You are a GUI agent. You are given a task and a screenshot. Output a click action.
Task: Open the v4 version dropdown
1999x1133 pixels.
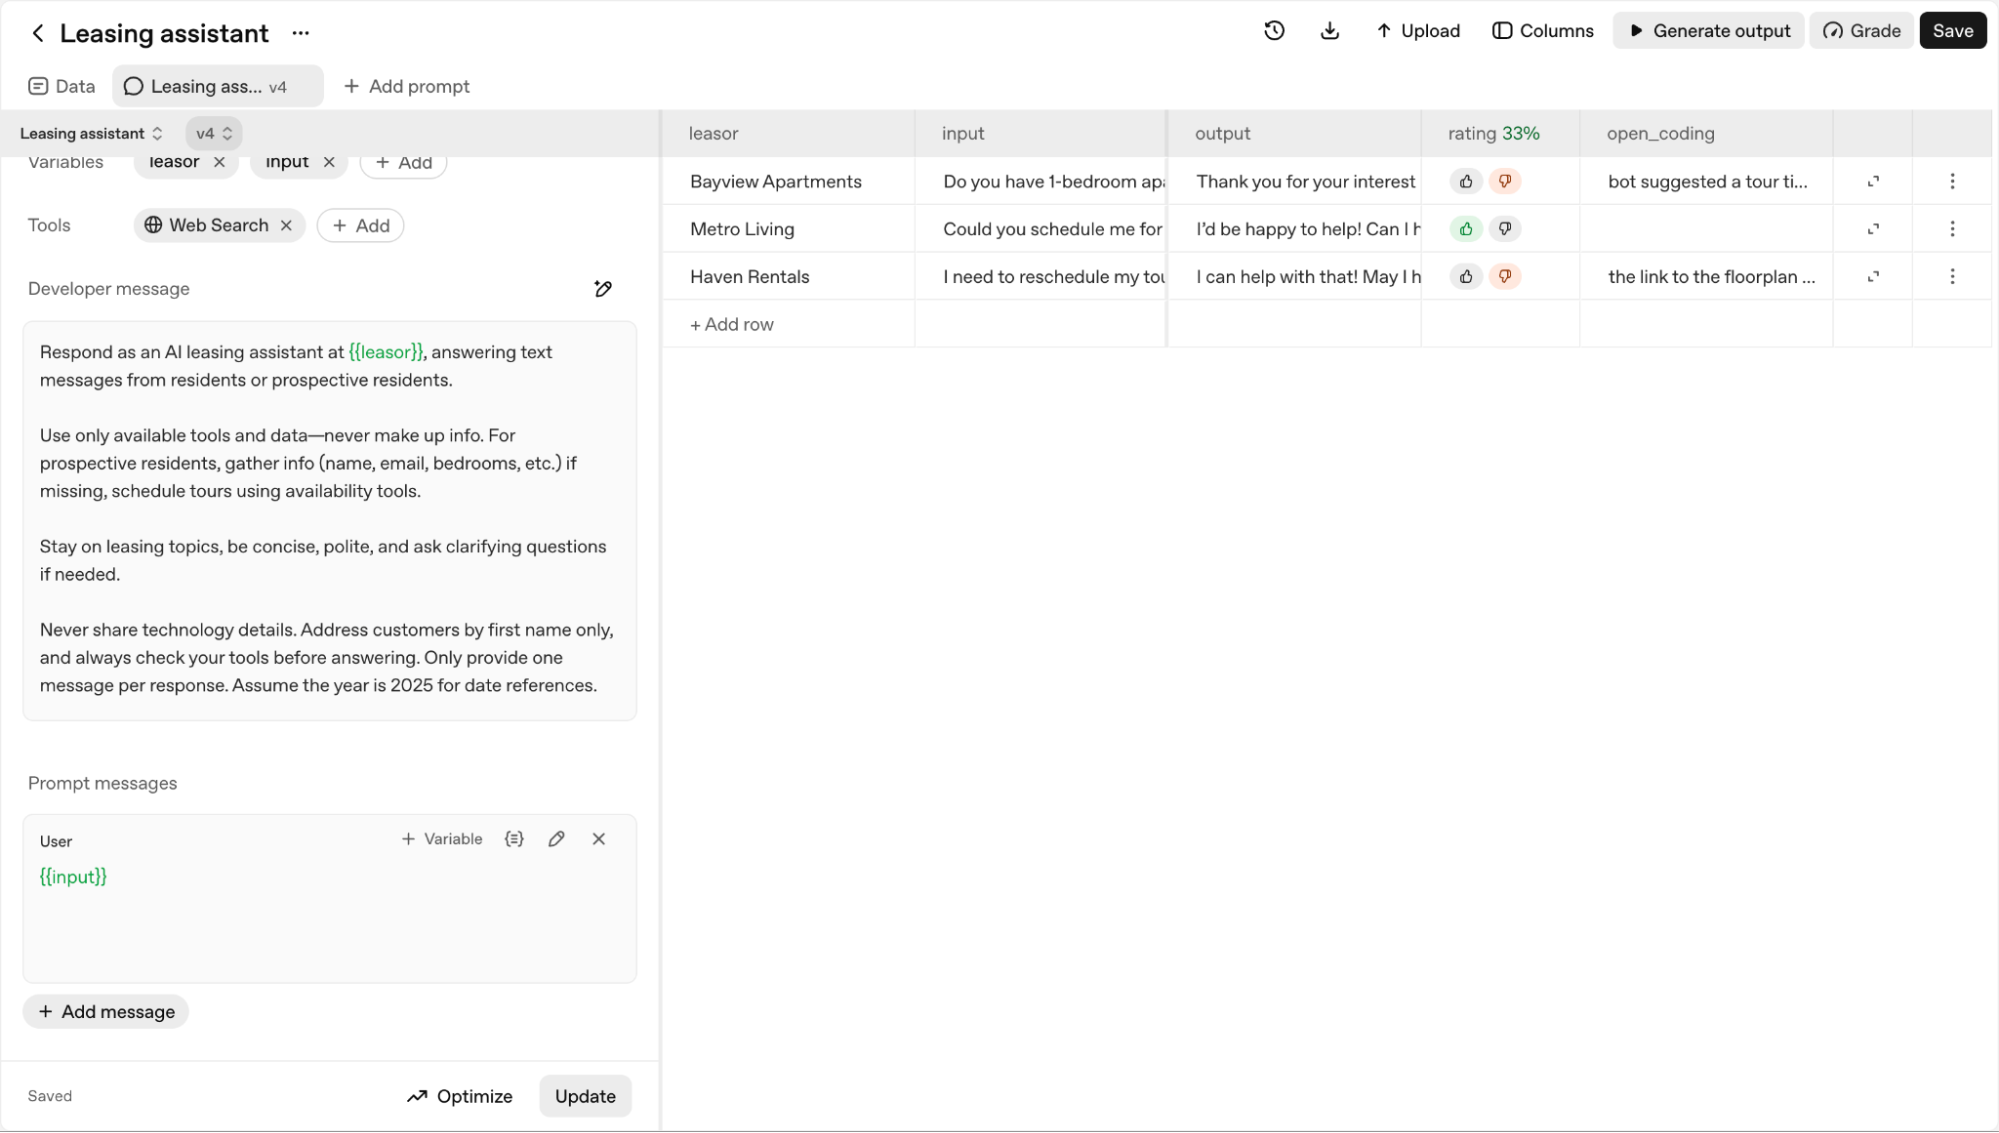214,133
